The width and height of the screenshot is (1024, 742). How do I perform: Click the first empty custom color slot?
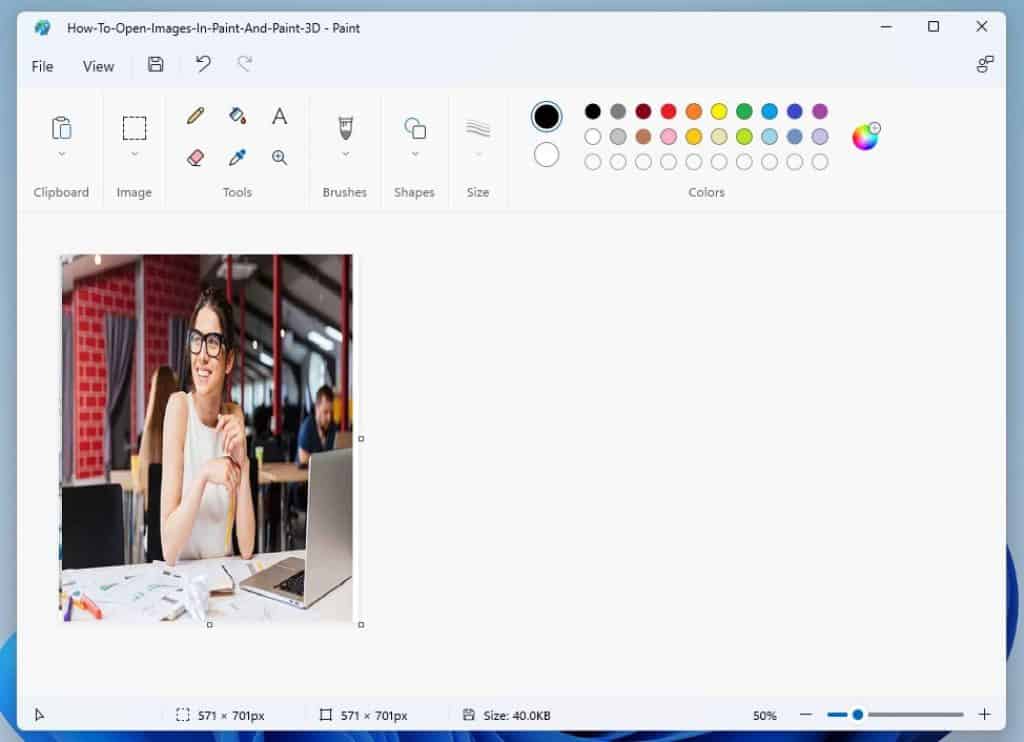pos(592,161)
